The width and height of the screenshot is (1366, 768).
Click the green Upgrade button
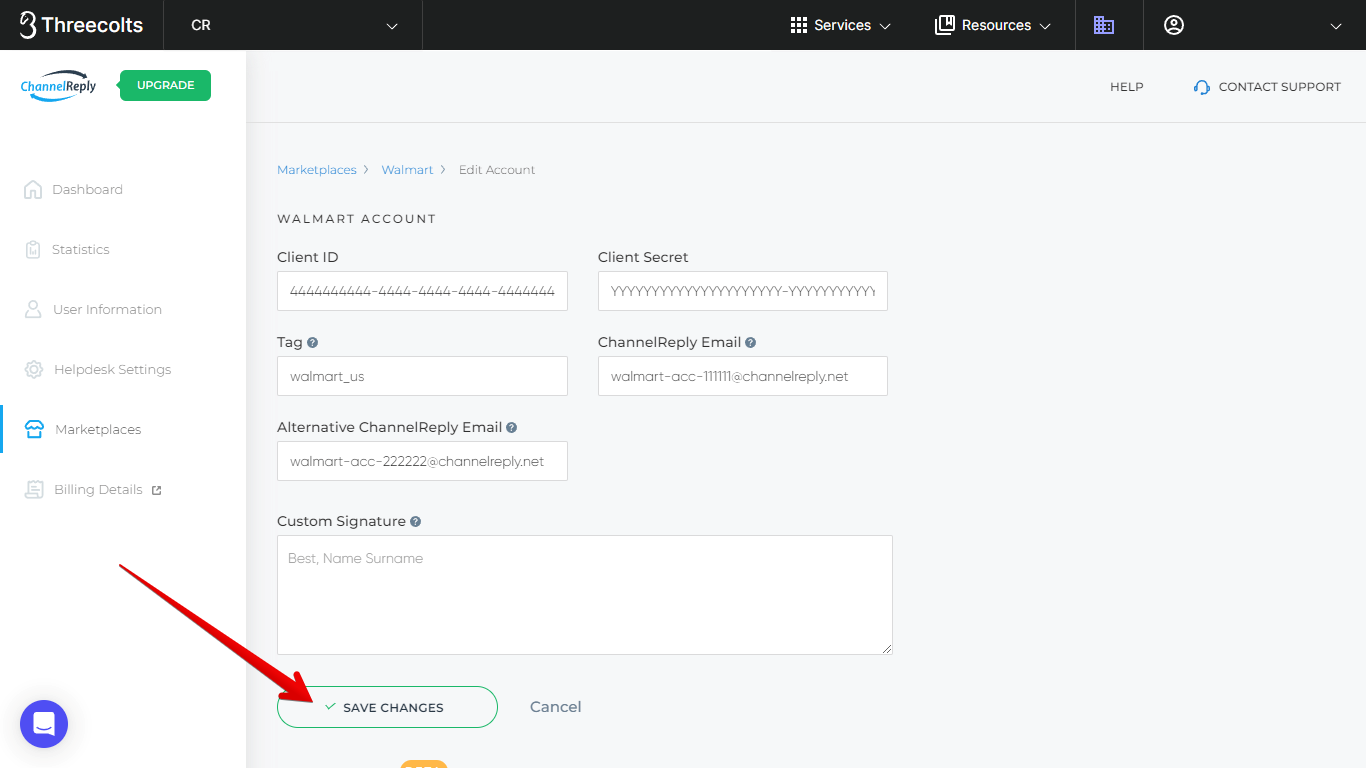[165, 86]
